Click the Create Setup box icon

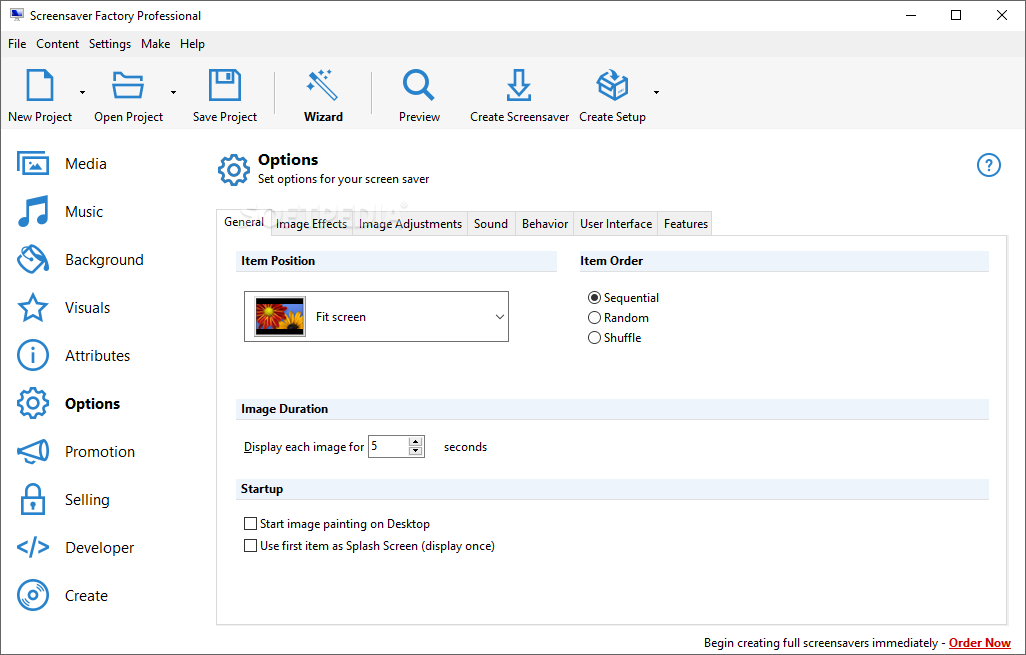point(612,85)
